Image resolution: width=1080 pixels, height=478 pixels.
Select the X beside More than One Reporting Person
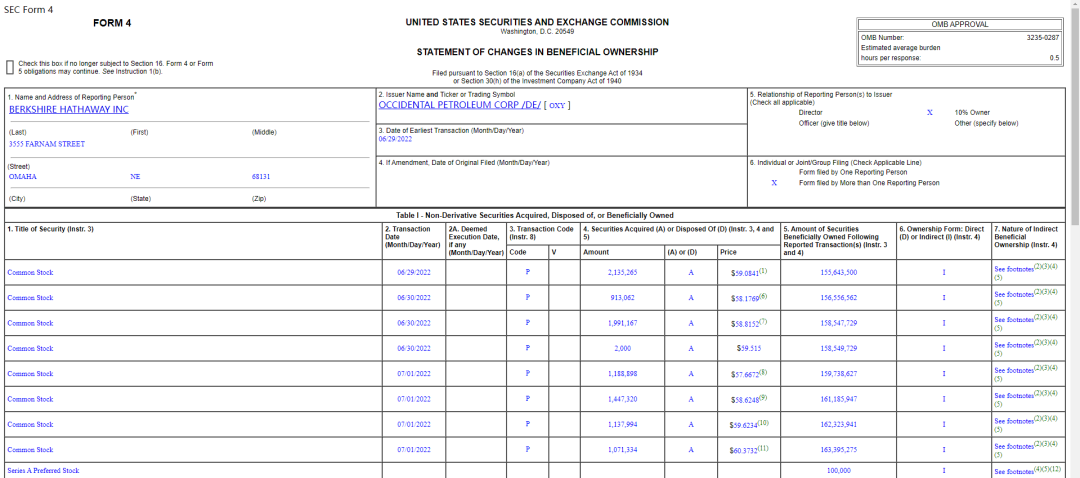(x=774, y=183)
